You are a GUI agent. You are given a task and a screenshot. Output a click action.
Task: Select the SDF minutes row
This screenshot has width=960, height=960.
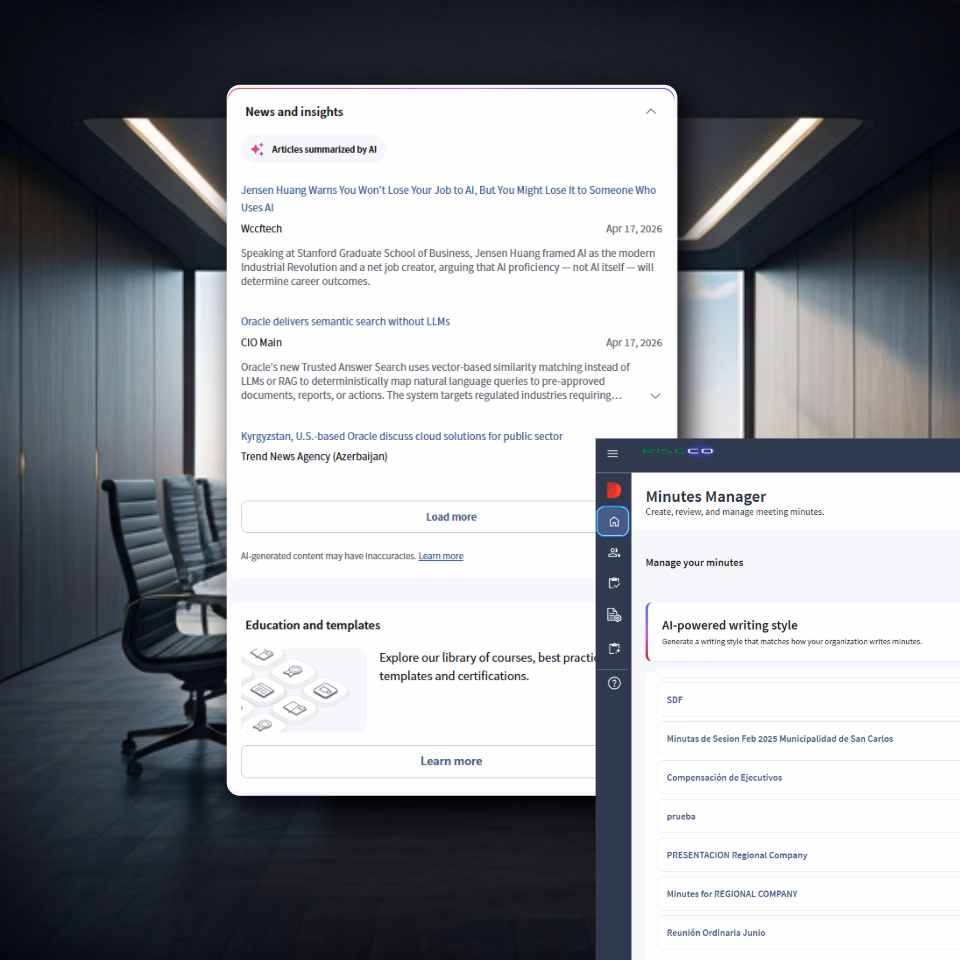click(809, 700)
